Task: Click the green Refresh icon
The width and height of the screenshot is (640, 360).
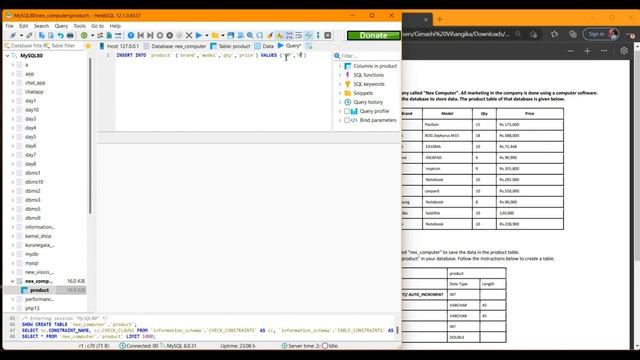Action: coord(84,36)
